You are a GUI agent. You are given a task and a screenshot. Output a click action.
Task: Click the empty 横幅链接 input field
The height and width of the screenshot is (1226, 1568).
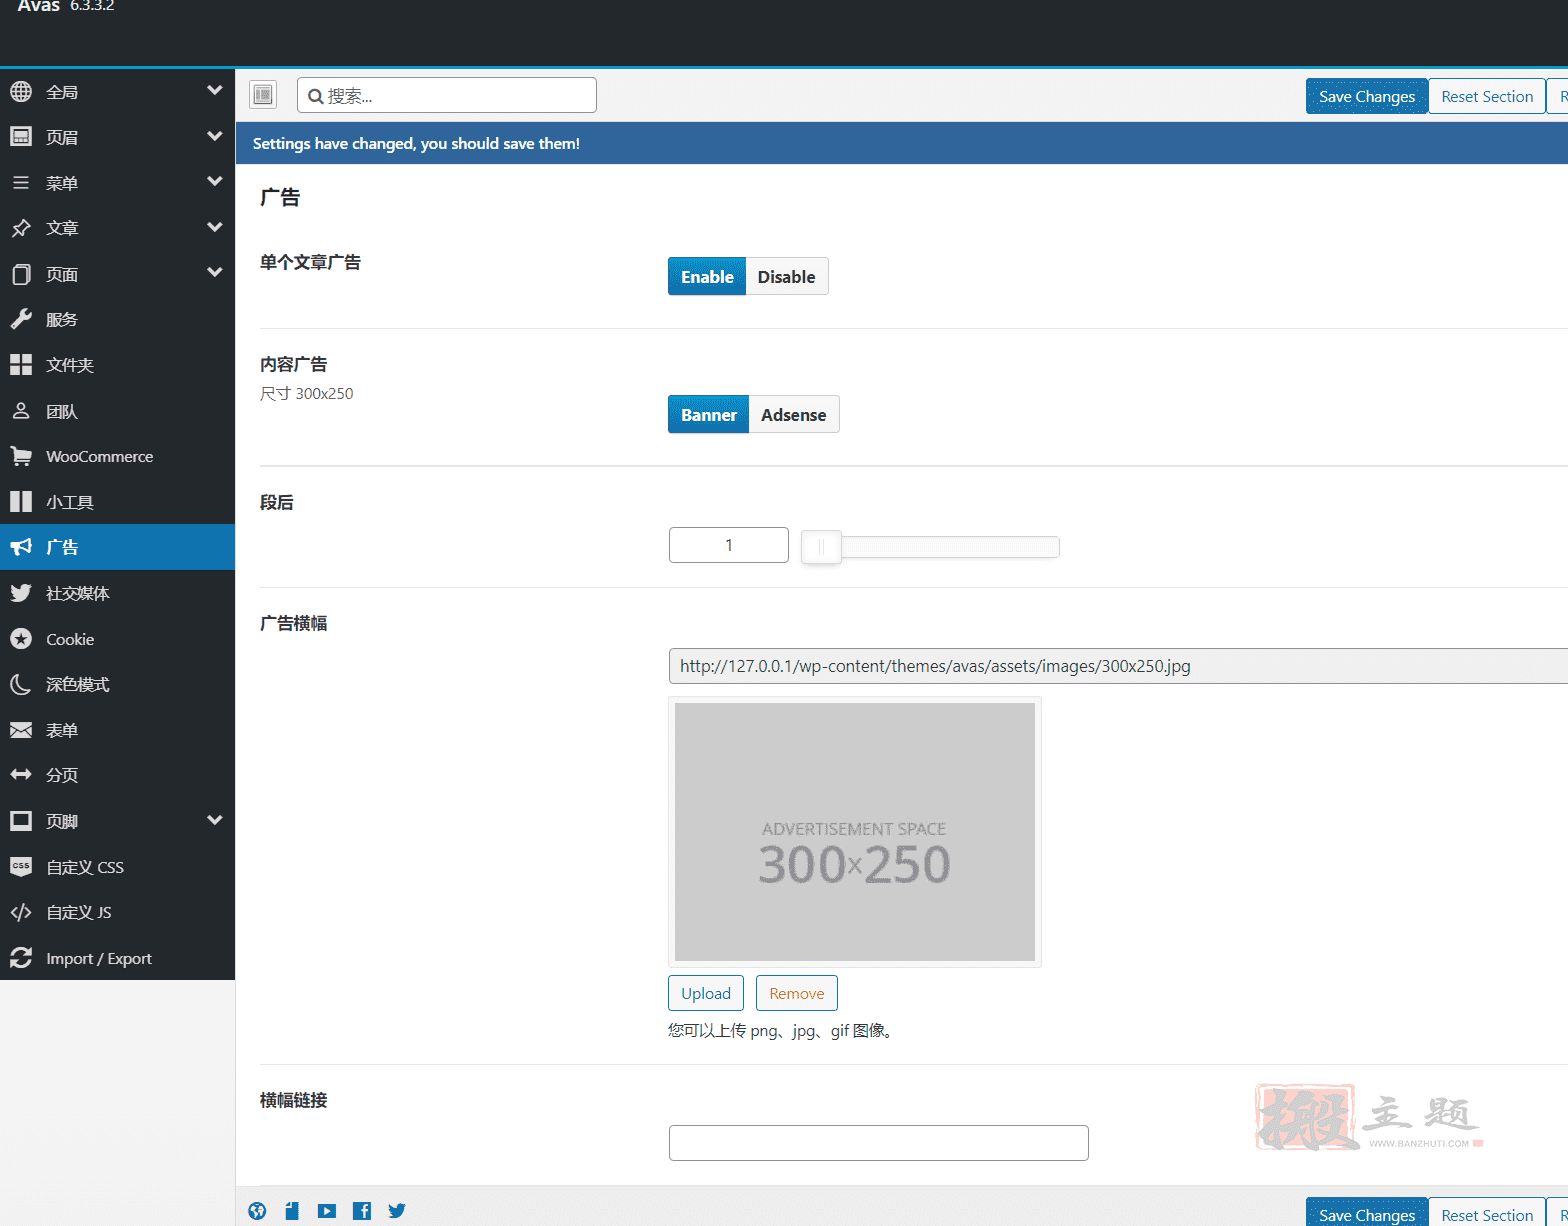point(879,1143)
